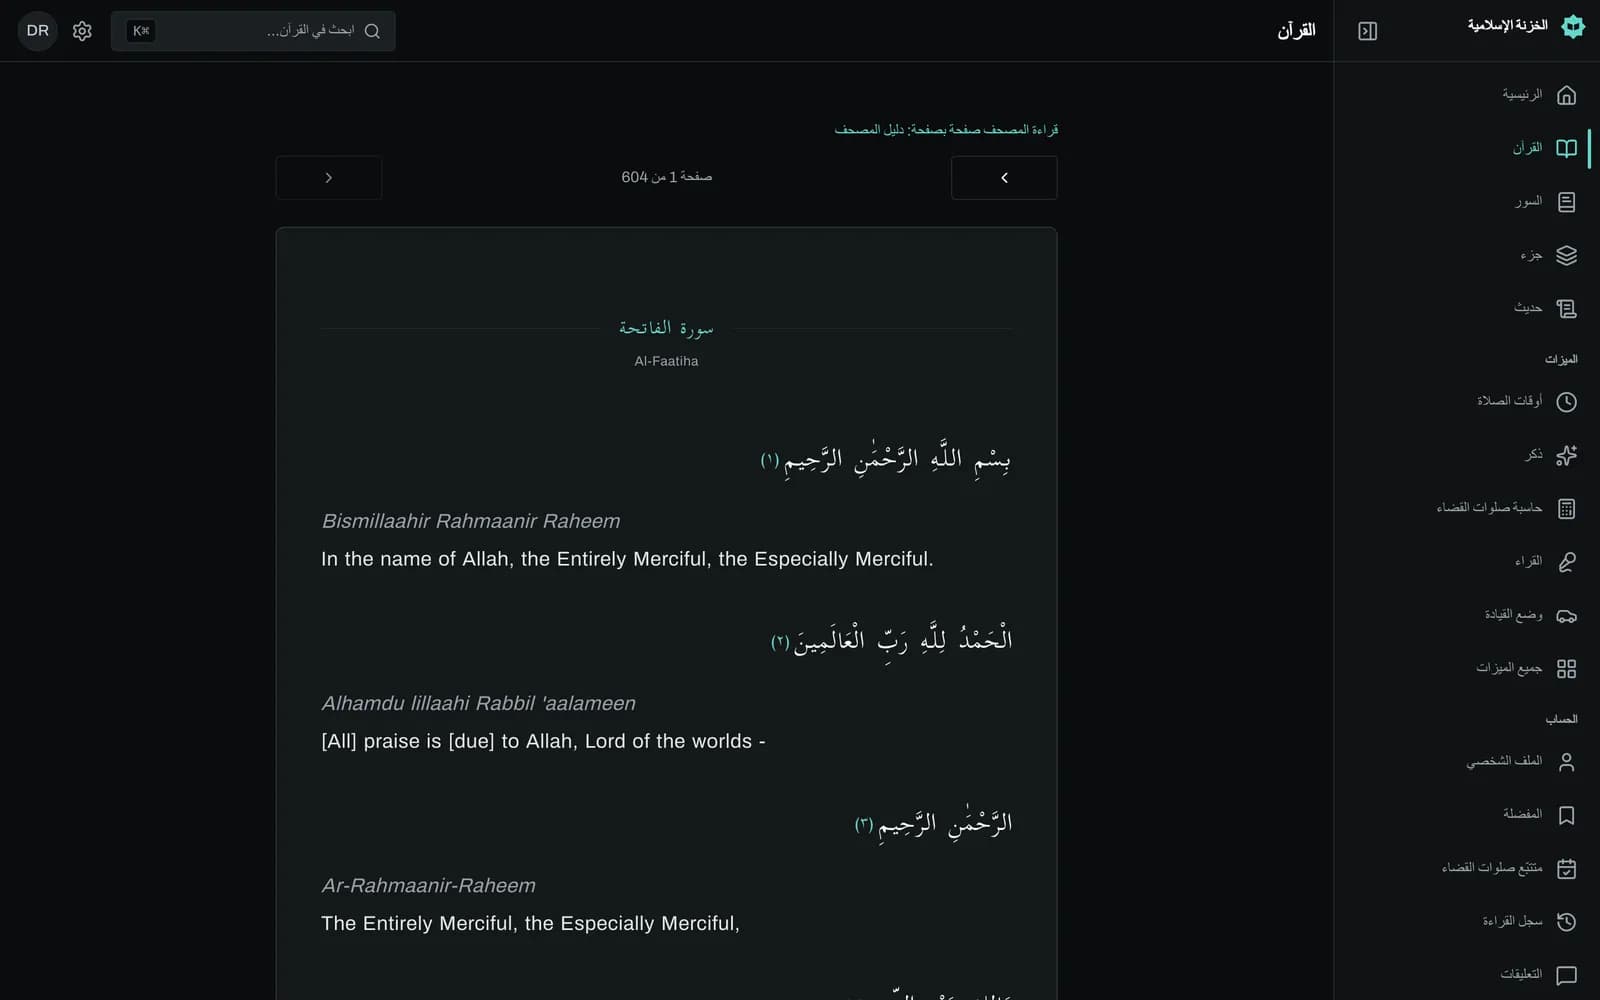The image size is (1600, 1000).
Task: Open the Mushaf guide (دليل المصحف) link
Action: click(x=869, y=130)
